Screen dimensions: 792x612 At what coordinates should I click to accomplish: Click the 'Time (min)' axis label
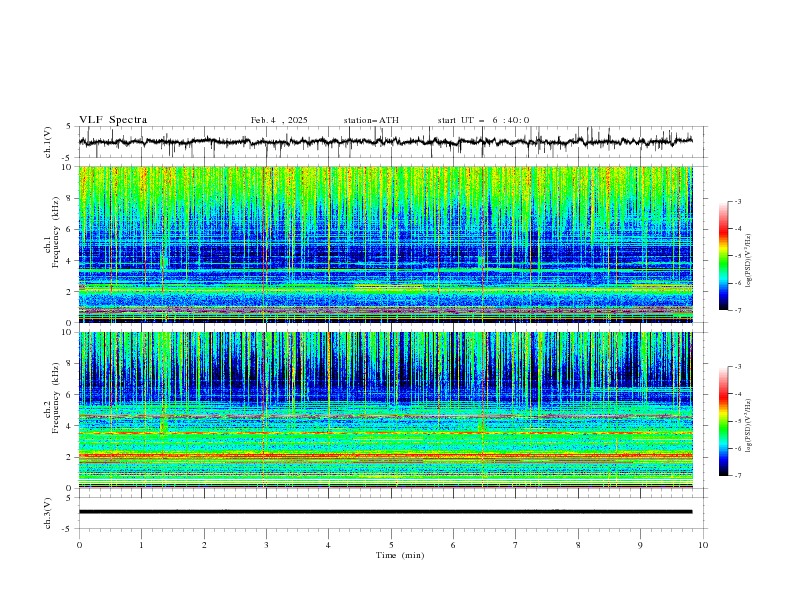pyautogui.click(x=400, y=555)
